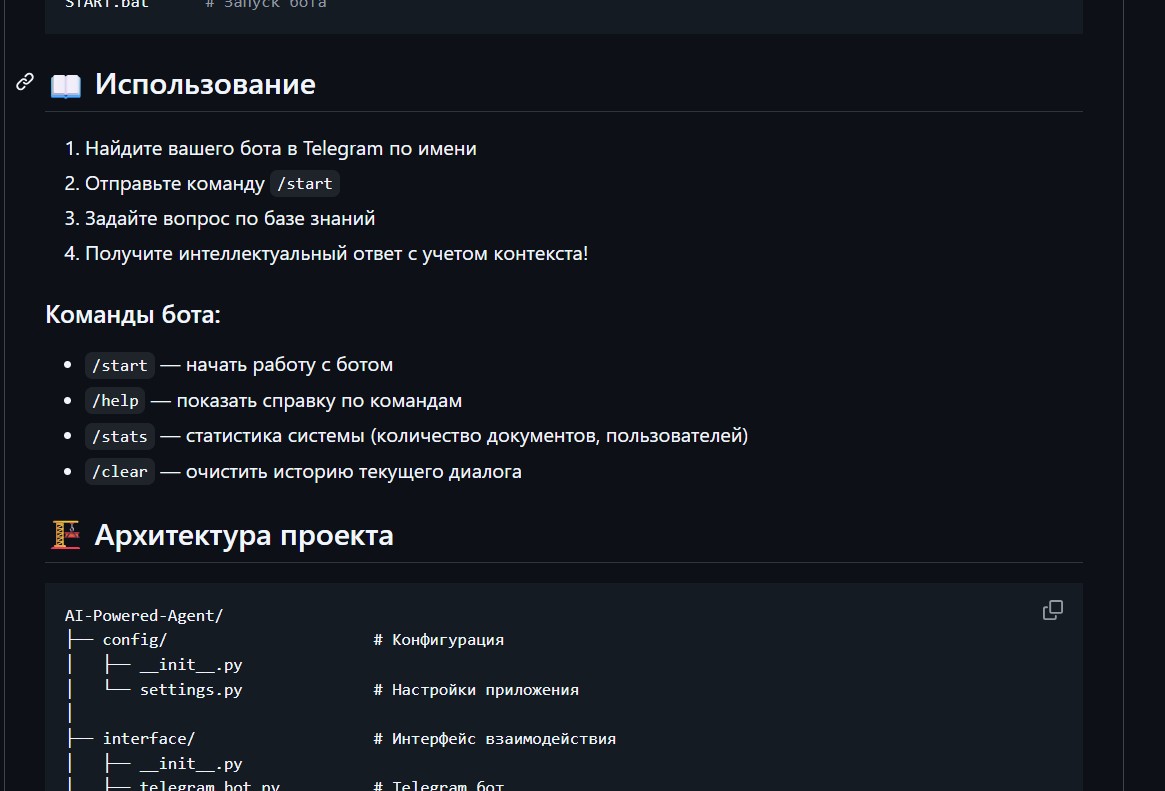The image size is (1165, 791).
Task: Click the AI-Powered-Agent/ root folder line
Action: (144, 615)
